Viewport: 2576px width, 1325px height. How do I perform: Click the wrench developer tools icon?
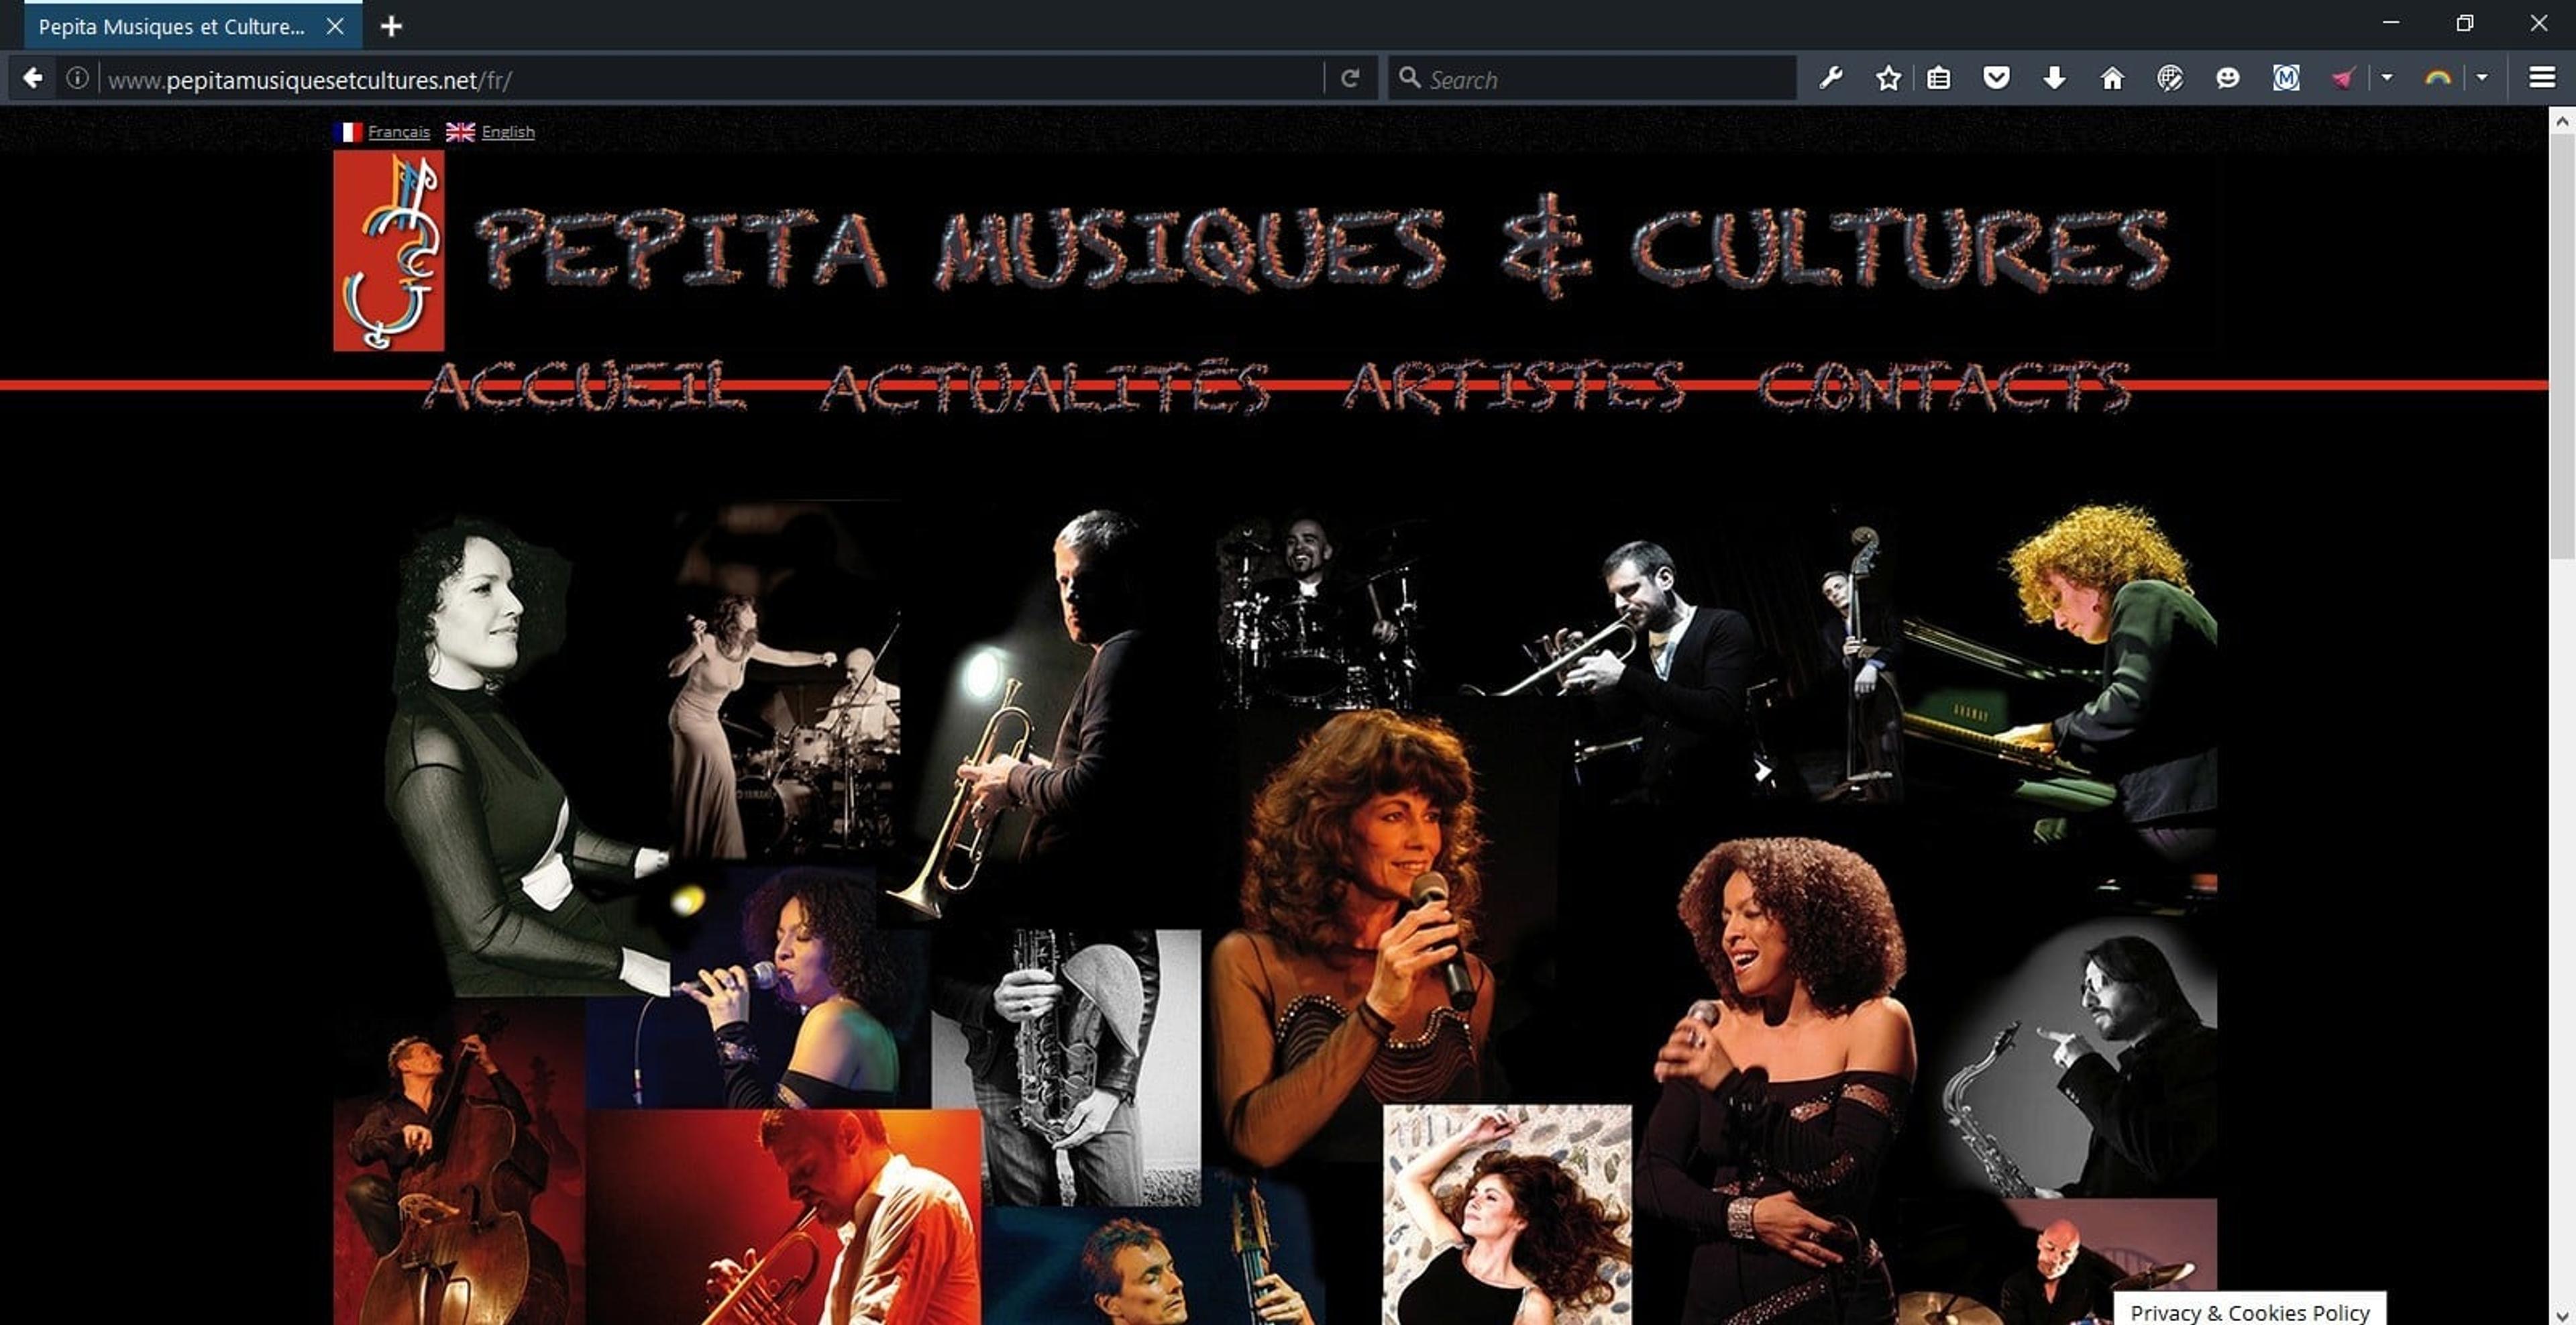click(1831, 78)
